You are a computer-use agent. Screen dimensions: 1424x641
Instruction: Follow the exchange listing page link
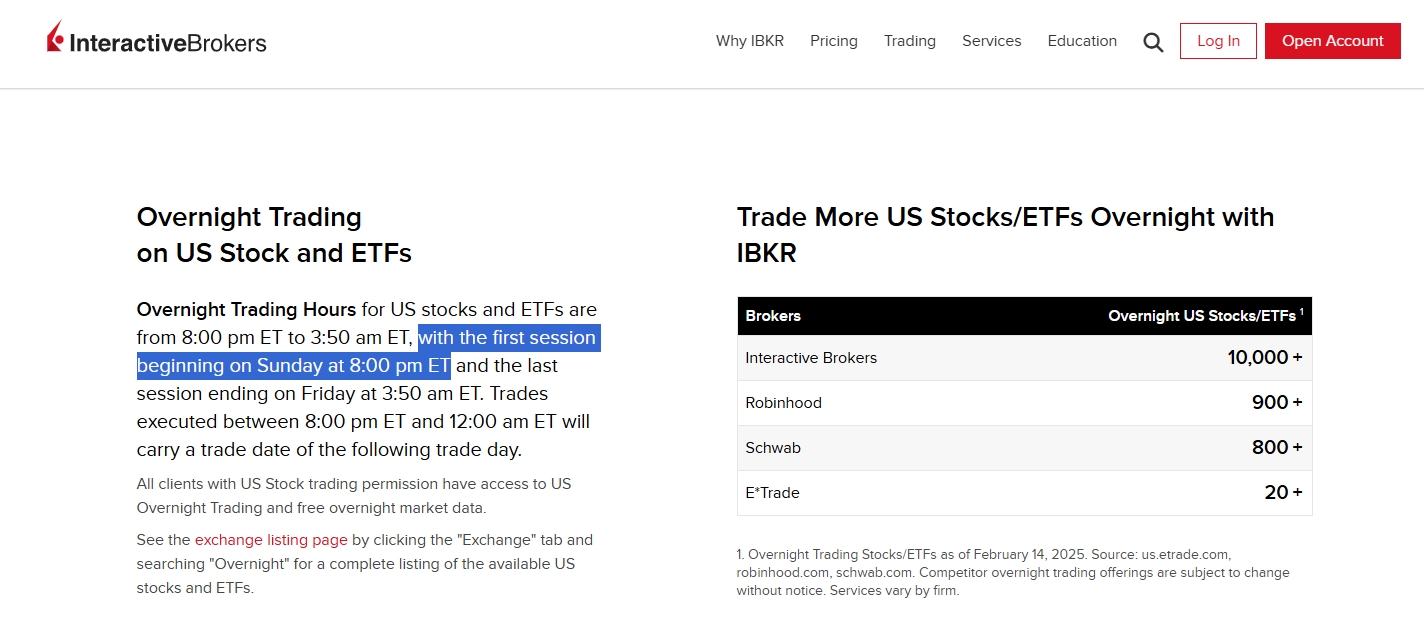271,540
